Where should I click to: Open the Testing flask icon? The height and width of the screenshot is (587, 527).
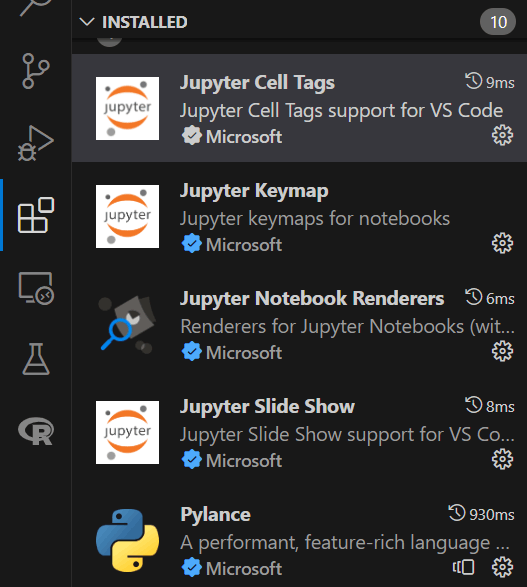36,359
